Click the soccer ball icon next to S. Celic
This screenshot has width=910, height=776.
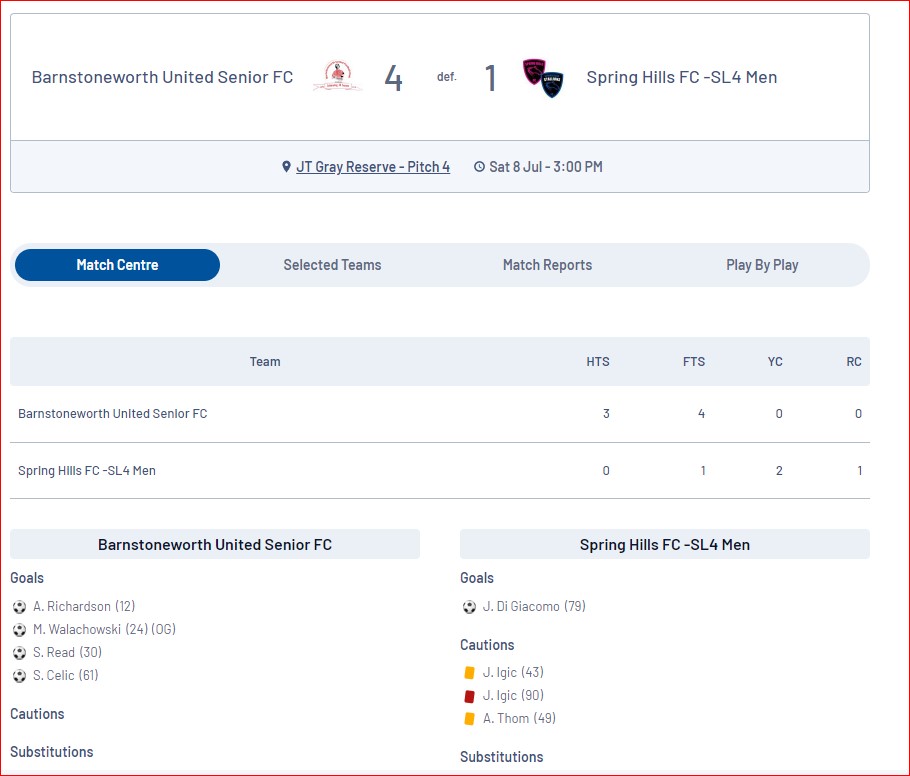tap(19, 676)
